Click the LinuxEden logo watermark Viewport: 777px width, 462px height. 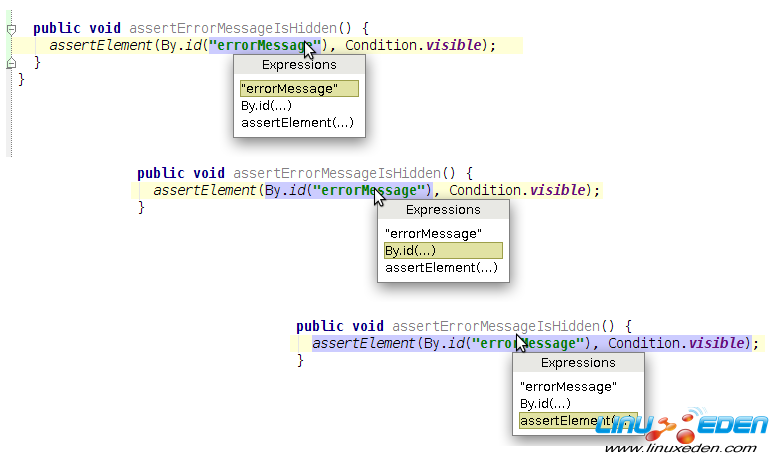(682, 426)
